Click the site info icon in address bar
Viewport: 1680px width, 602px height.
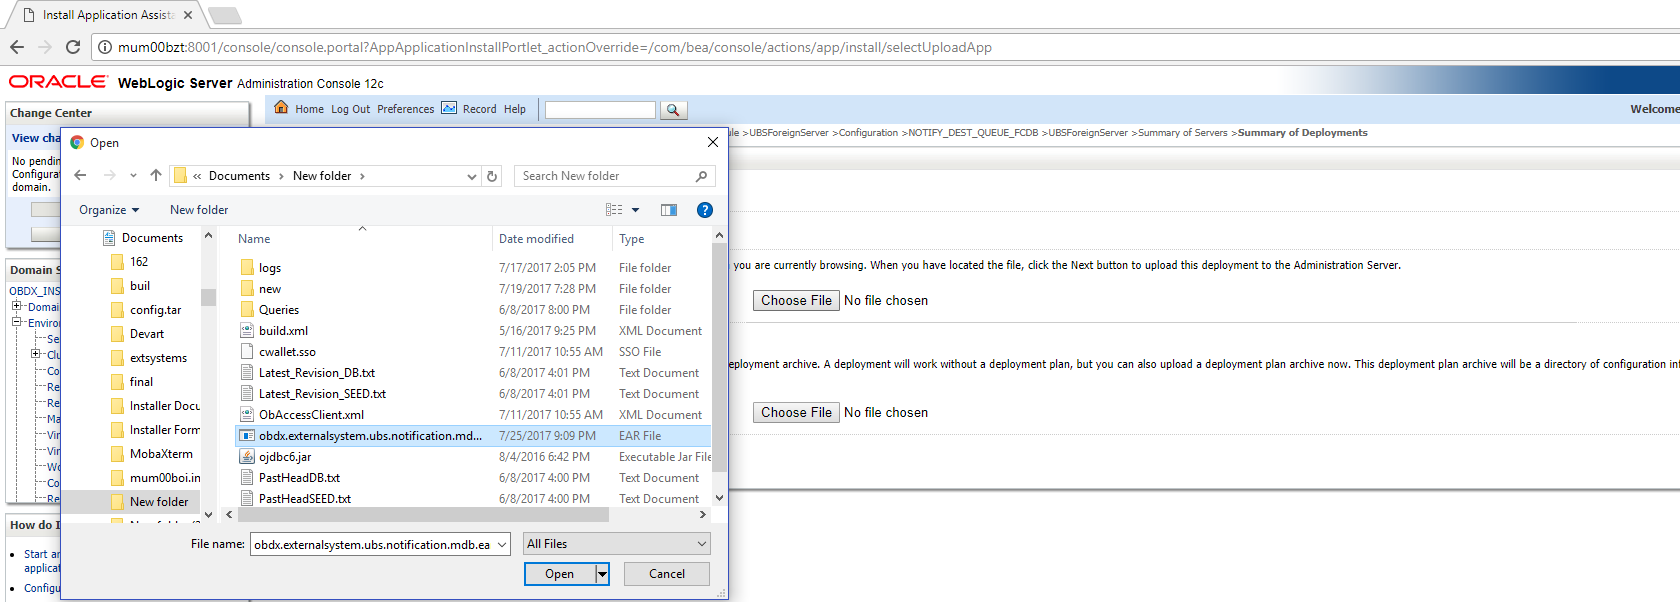105,47
